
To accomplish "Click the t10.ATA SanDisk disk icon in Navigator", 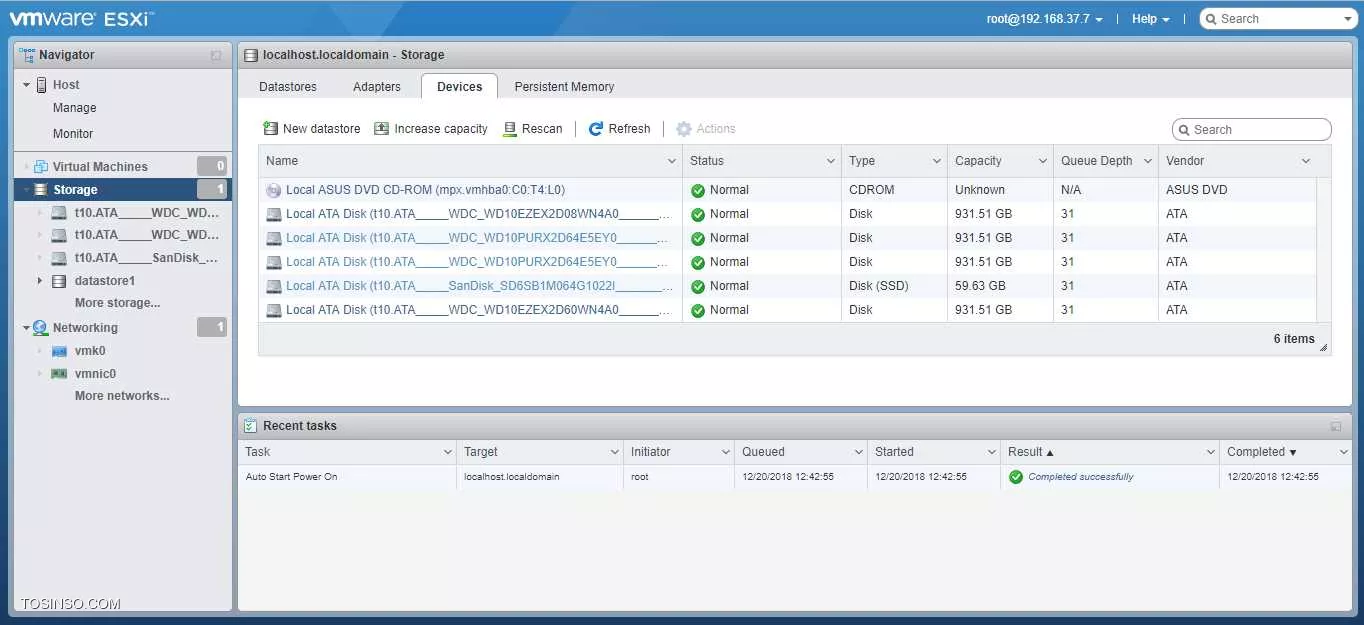I will pyautogui.click(x=59, y=258).
